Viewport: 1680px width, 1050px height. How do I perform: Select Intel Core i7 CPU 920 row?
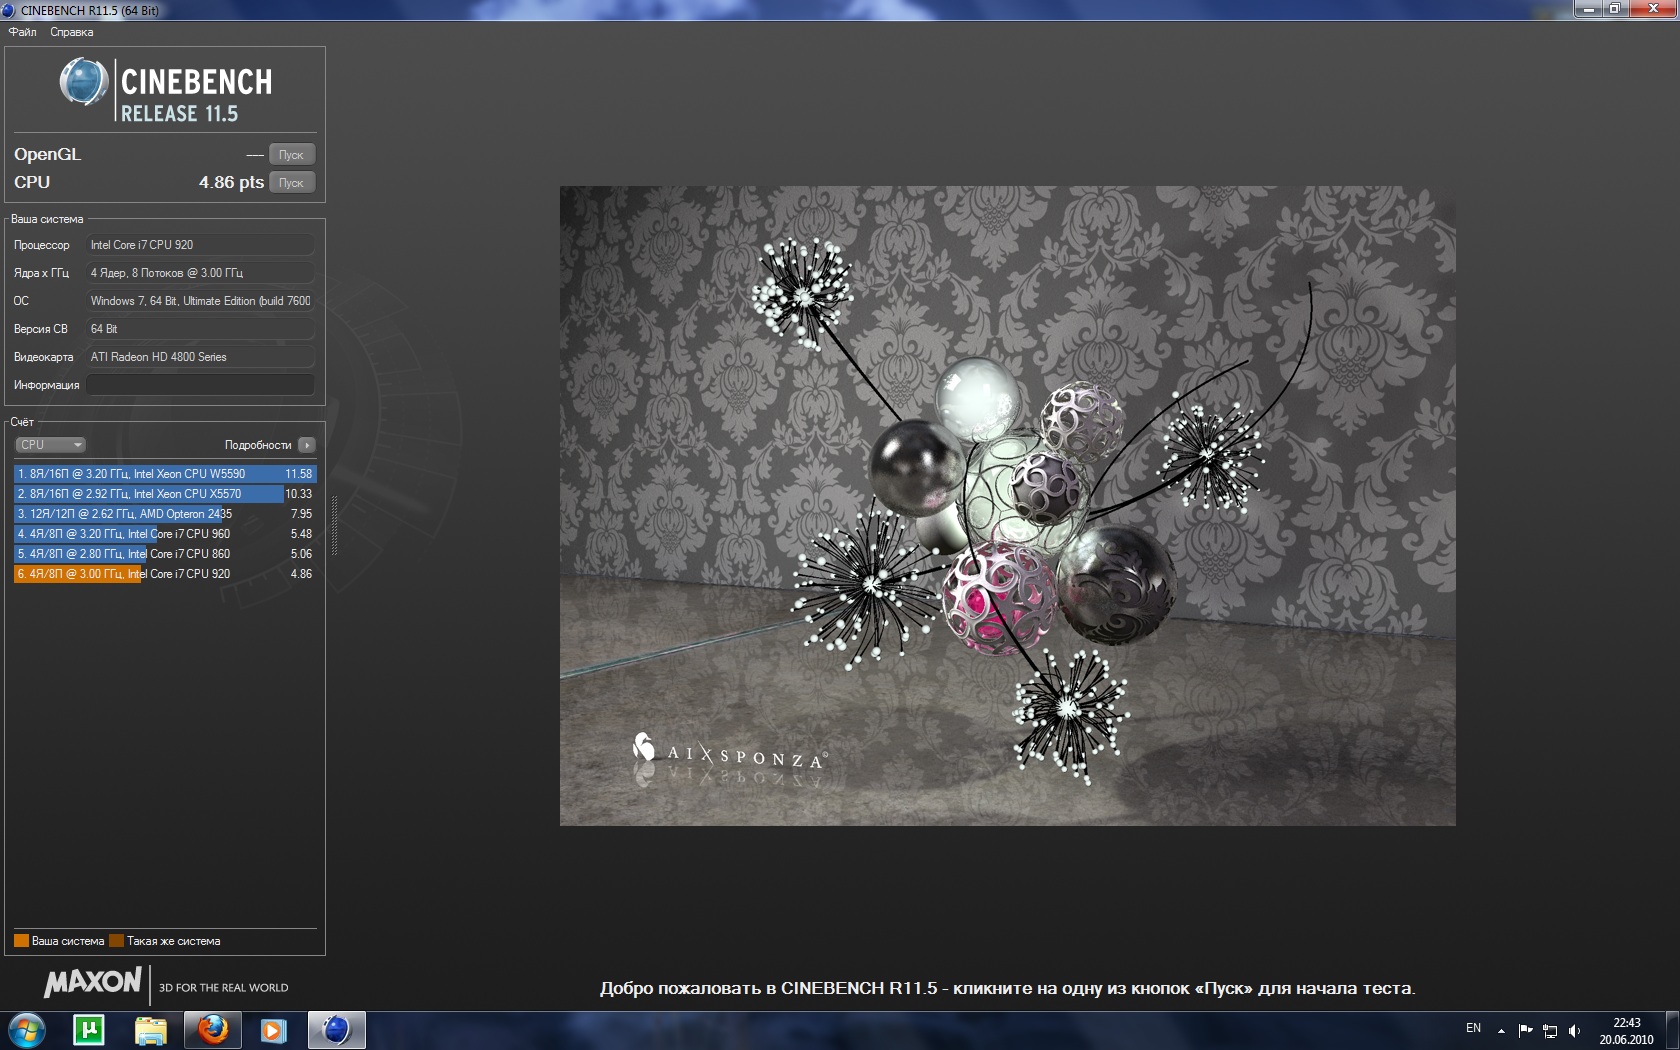click(x=165, y=574)
